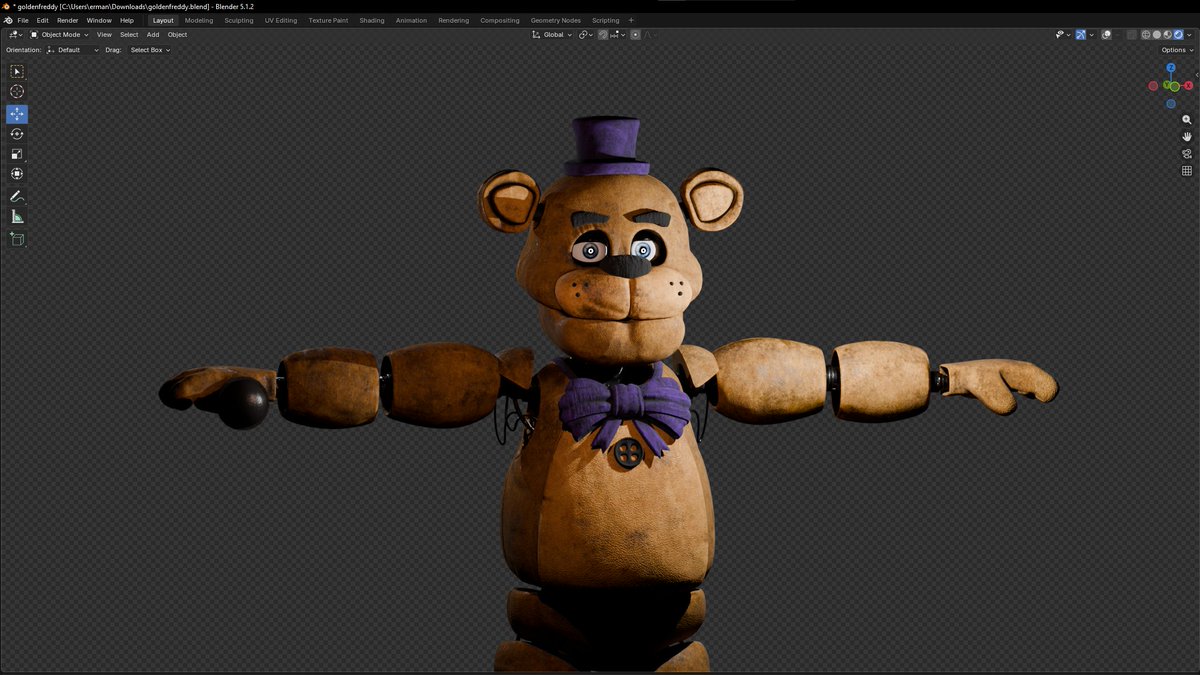This screenshot has width=1200, height=675.
Task: Open the overlays options dropdown arrow
Action: 1118,35
